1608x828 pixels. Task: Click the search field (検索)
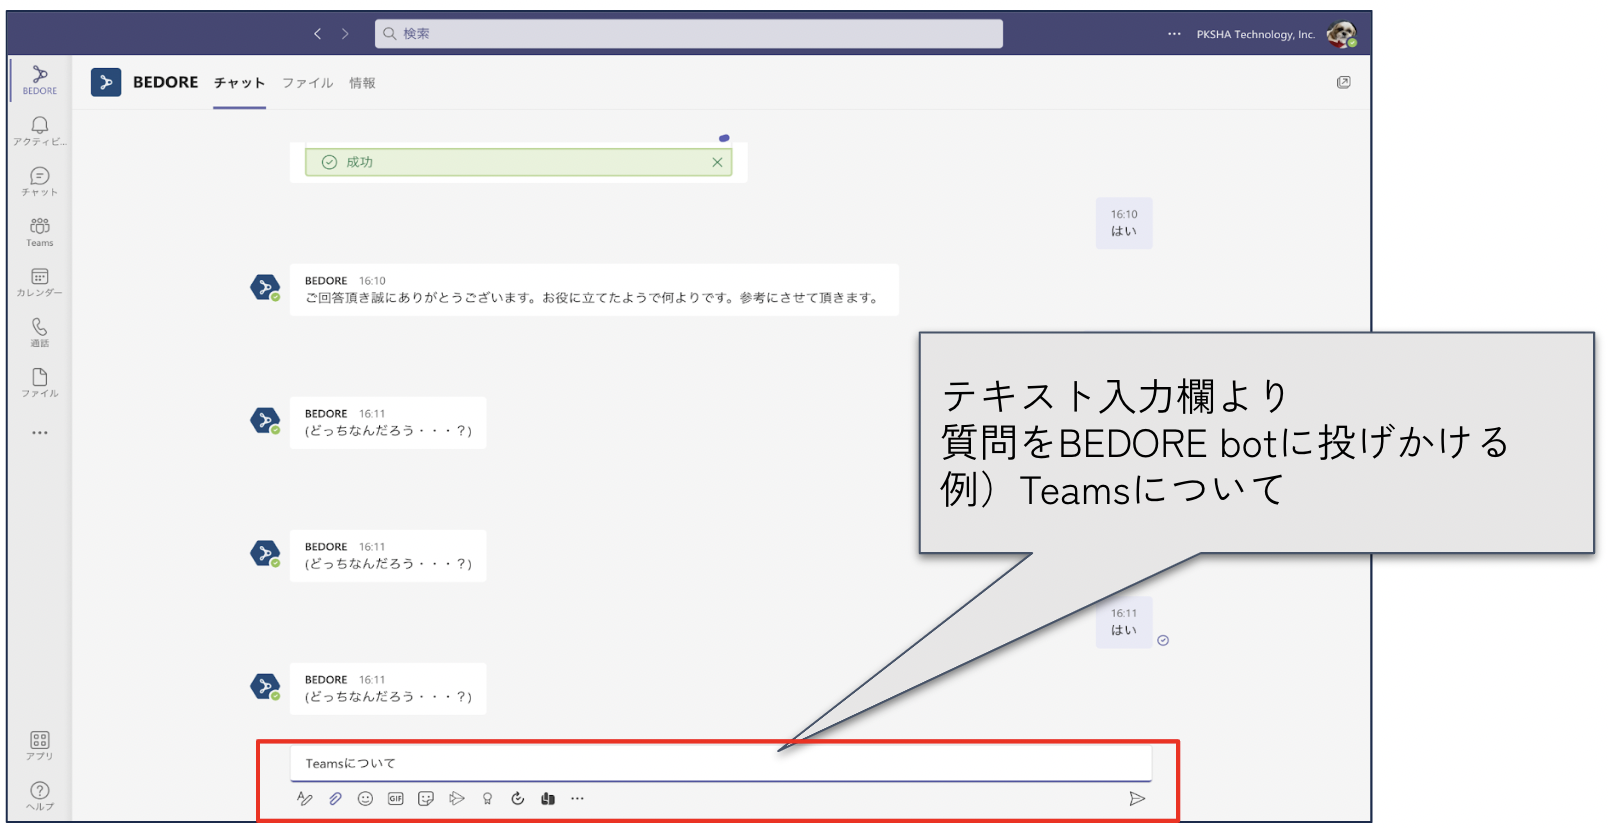click(x=689, y=34)
